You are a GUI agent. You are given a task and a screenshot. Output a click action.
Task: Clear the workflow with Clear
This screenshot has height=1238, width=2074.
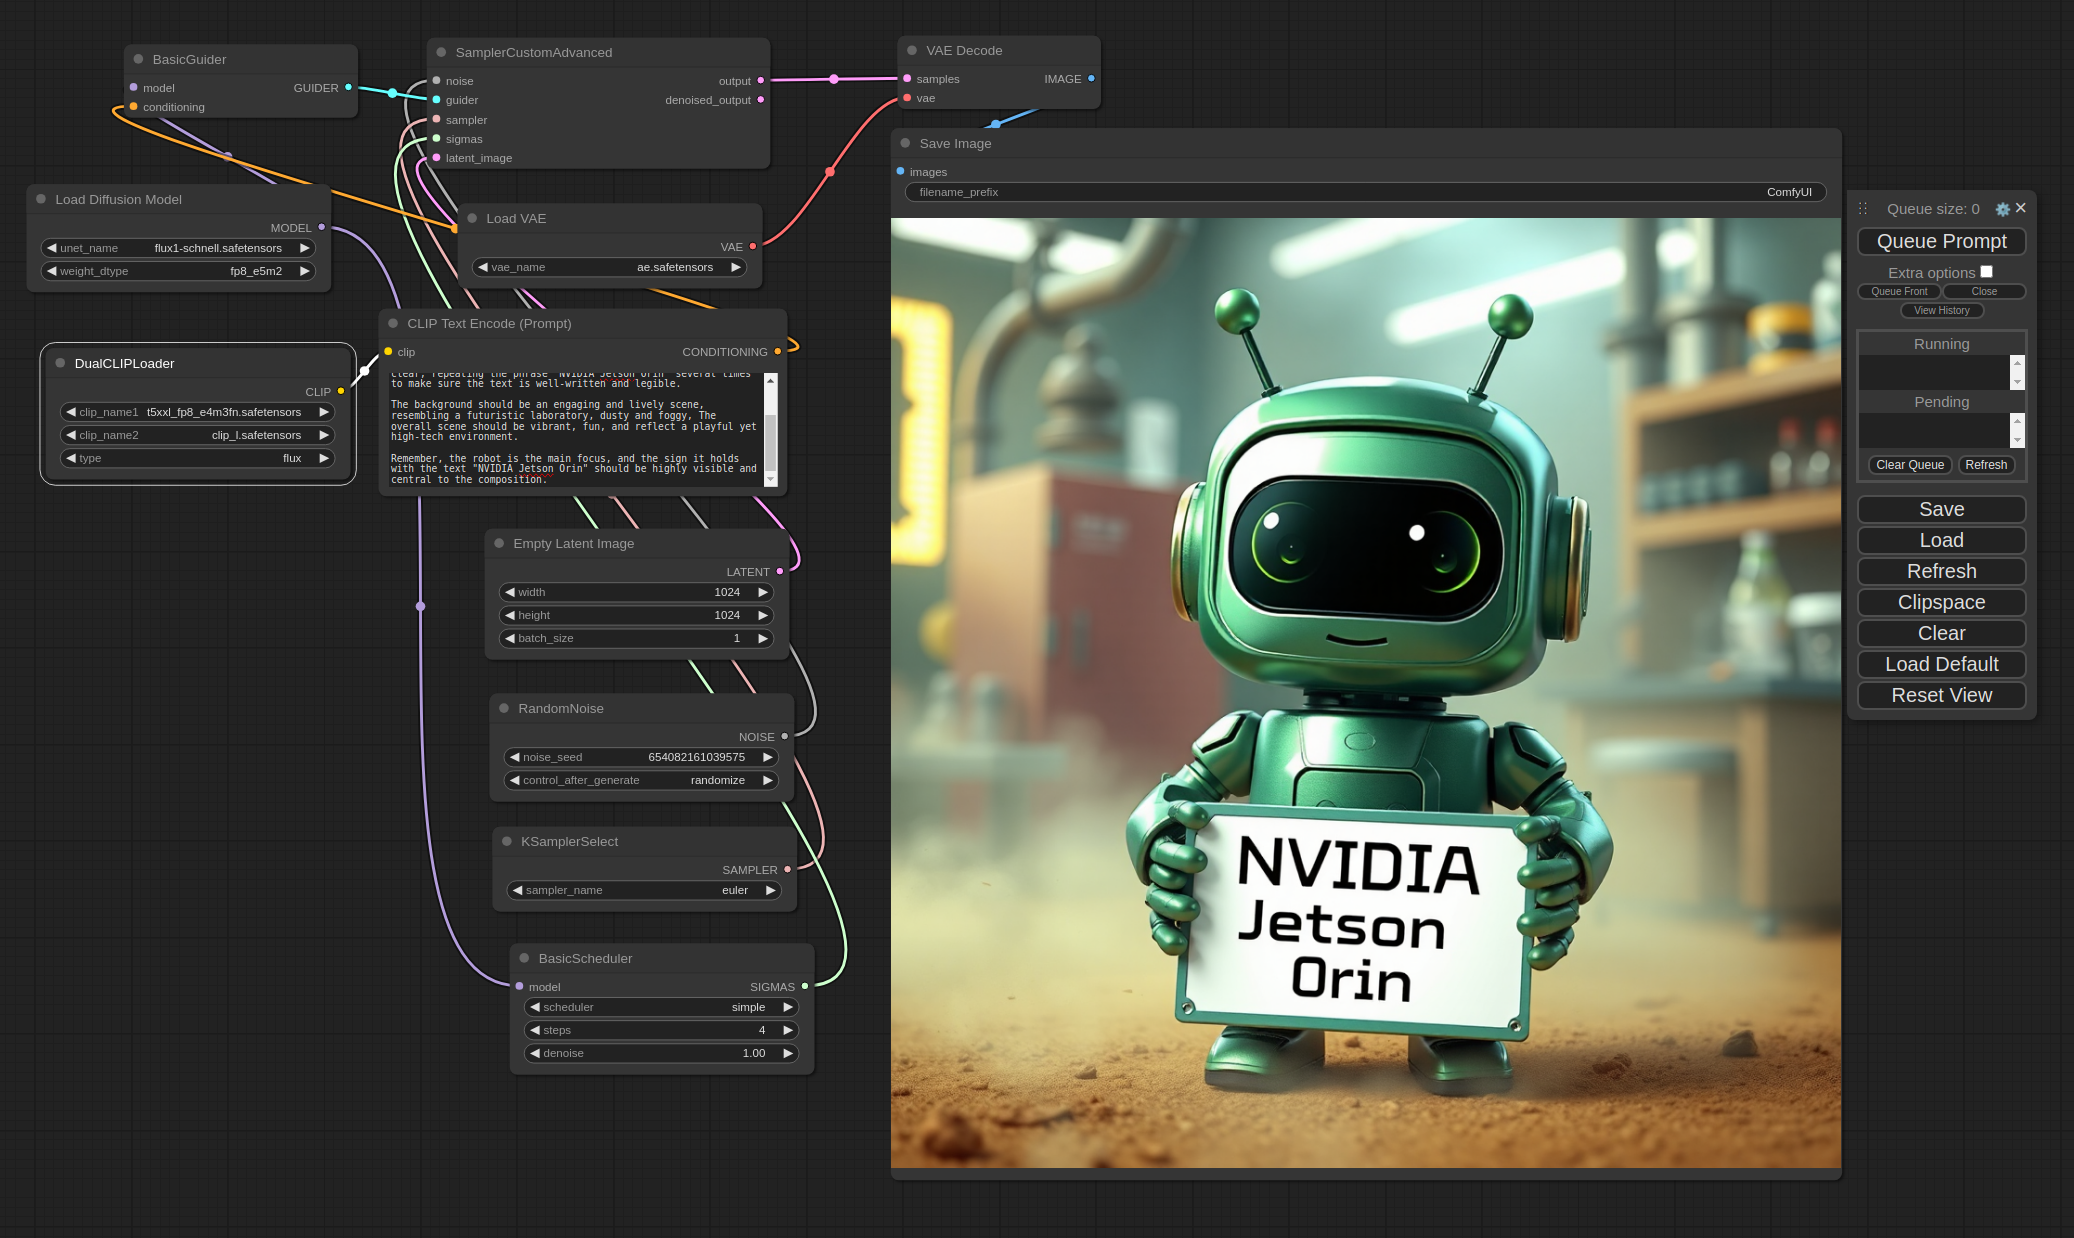1941,633
